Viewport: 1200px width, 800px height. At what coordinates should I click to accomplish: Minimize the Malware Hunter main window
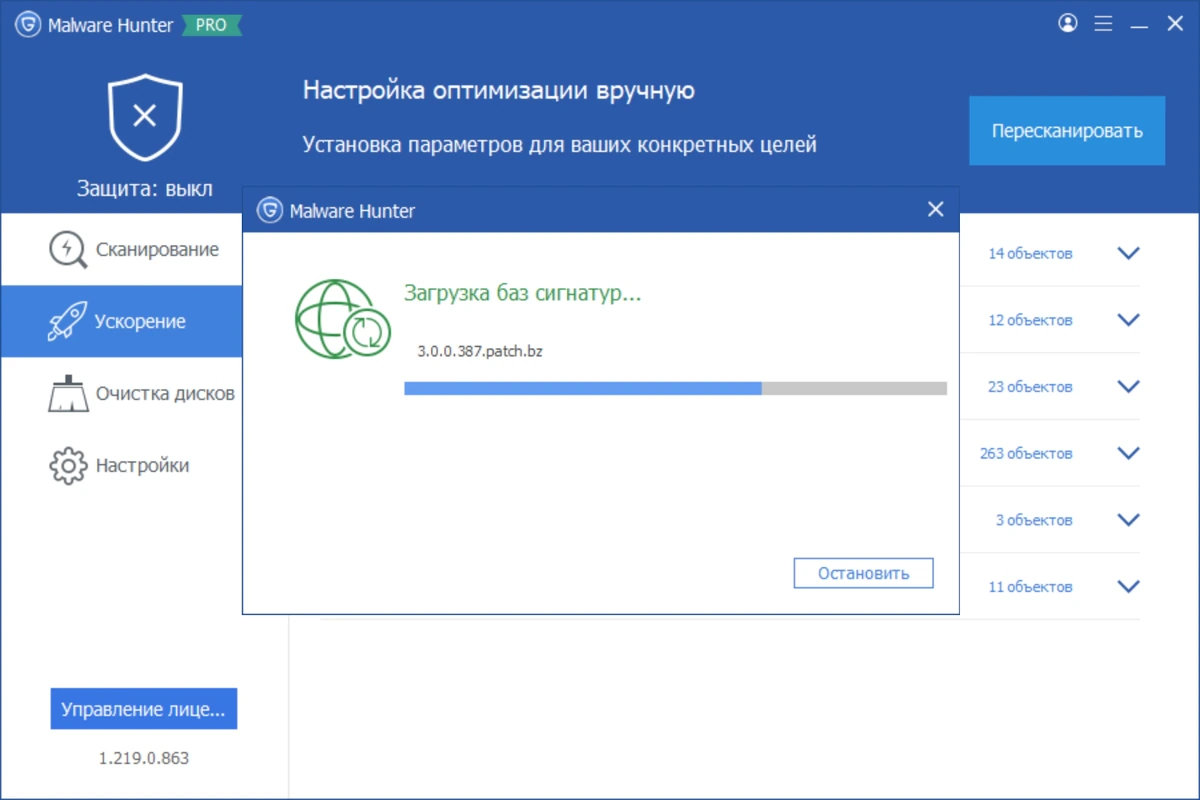point(1139,24)
